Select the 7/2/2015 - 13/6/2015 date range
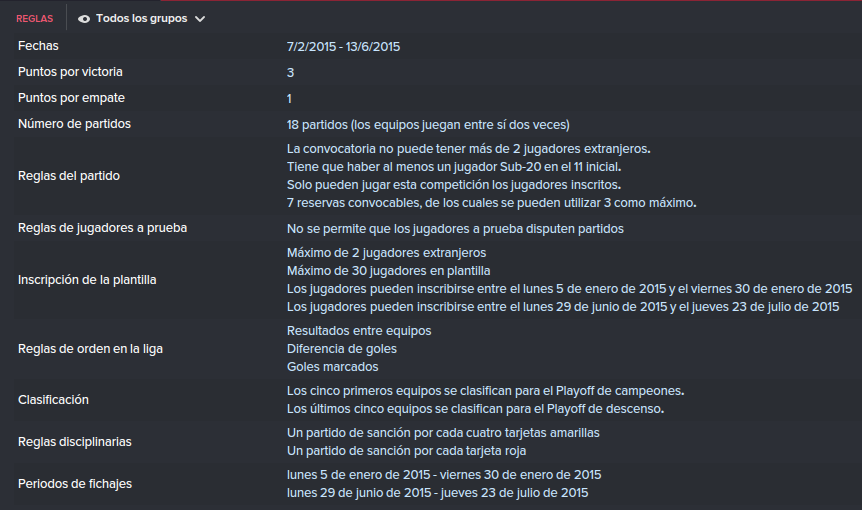862x510 pixels. (343, 47)
